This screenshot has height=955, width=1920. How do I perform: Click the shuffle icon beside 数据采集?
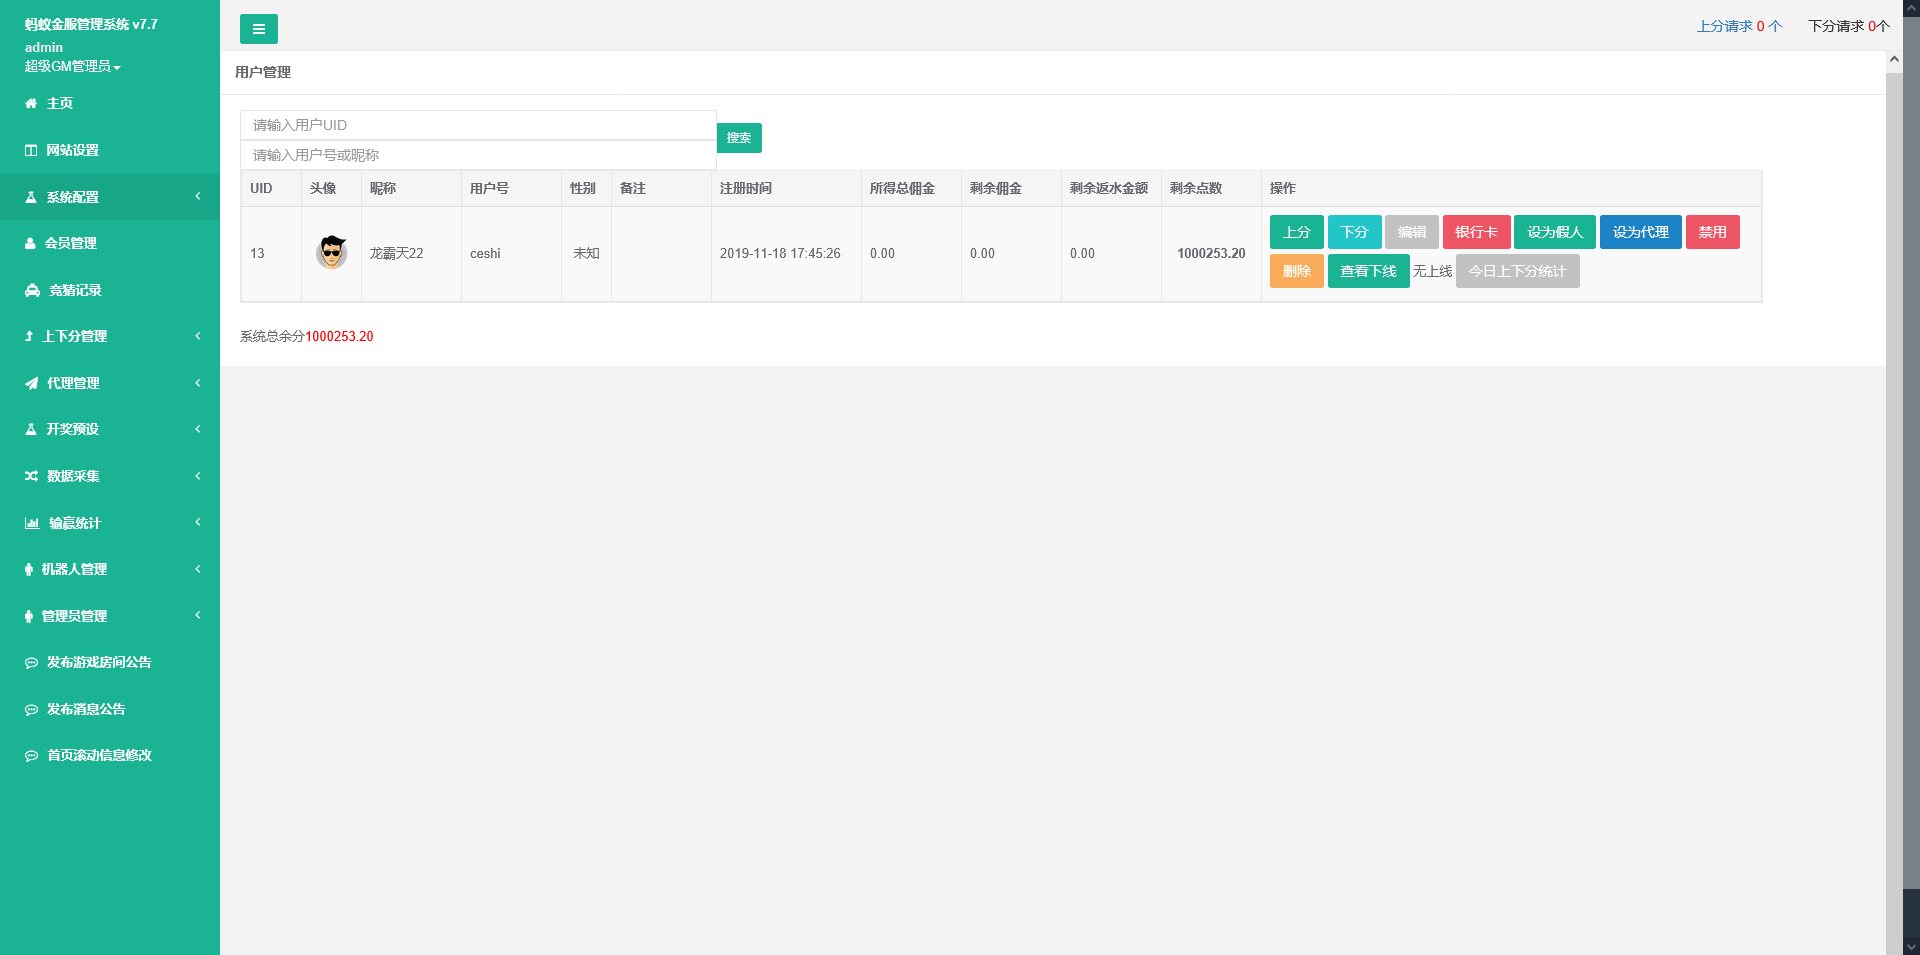(x=31, y=477)
